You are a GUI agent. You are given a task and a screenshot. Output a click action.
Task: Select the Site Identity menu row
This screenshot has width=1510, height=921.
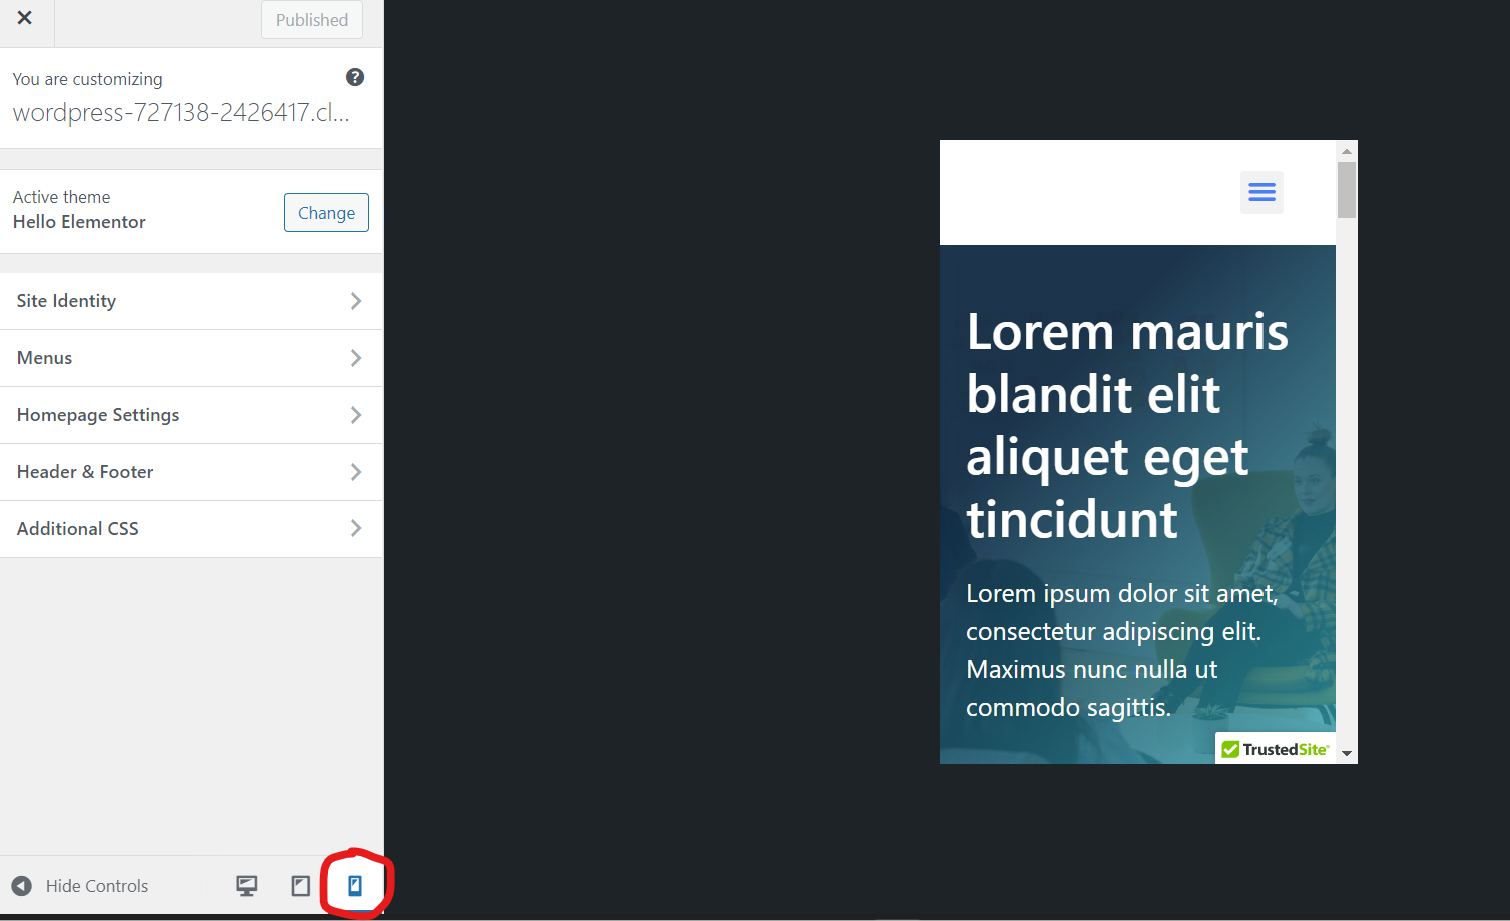[192, 300]
